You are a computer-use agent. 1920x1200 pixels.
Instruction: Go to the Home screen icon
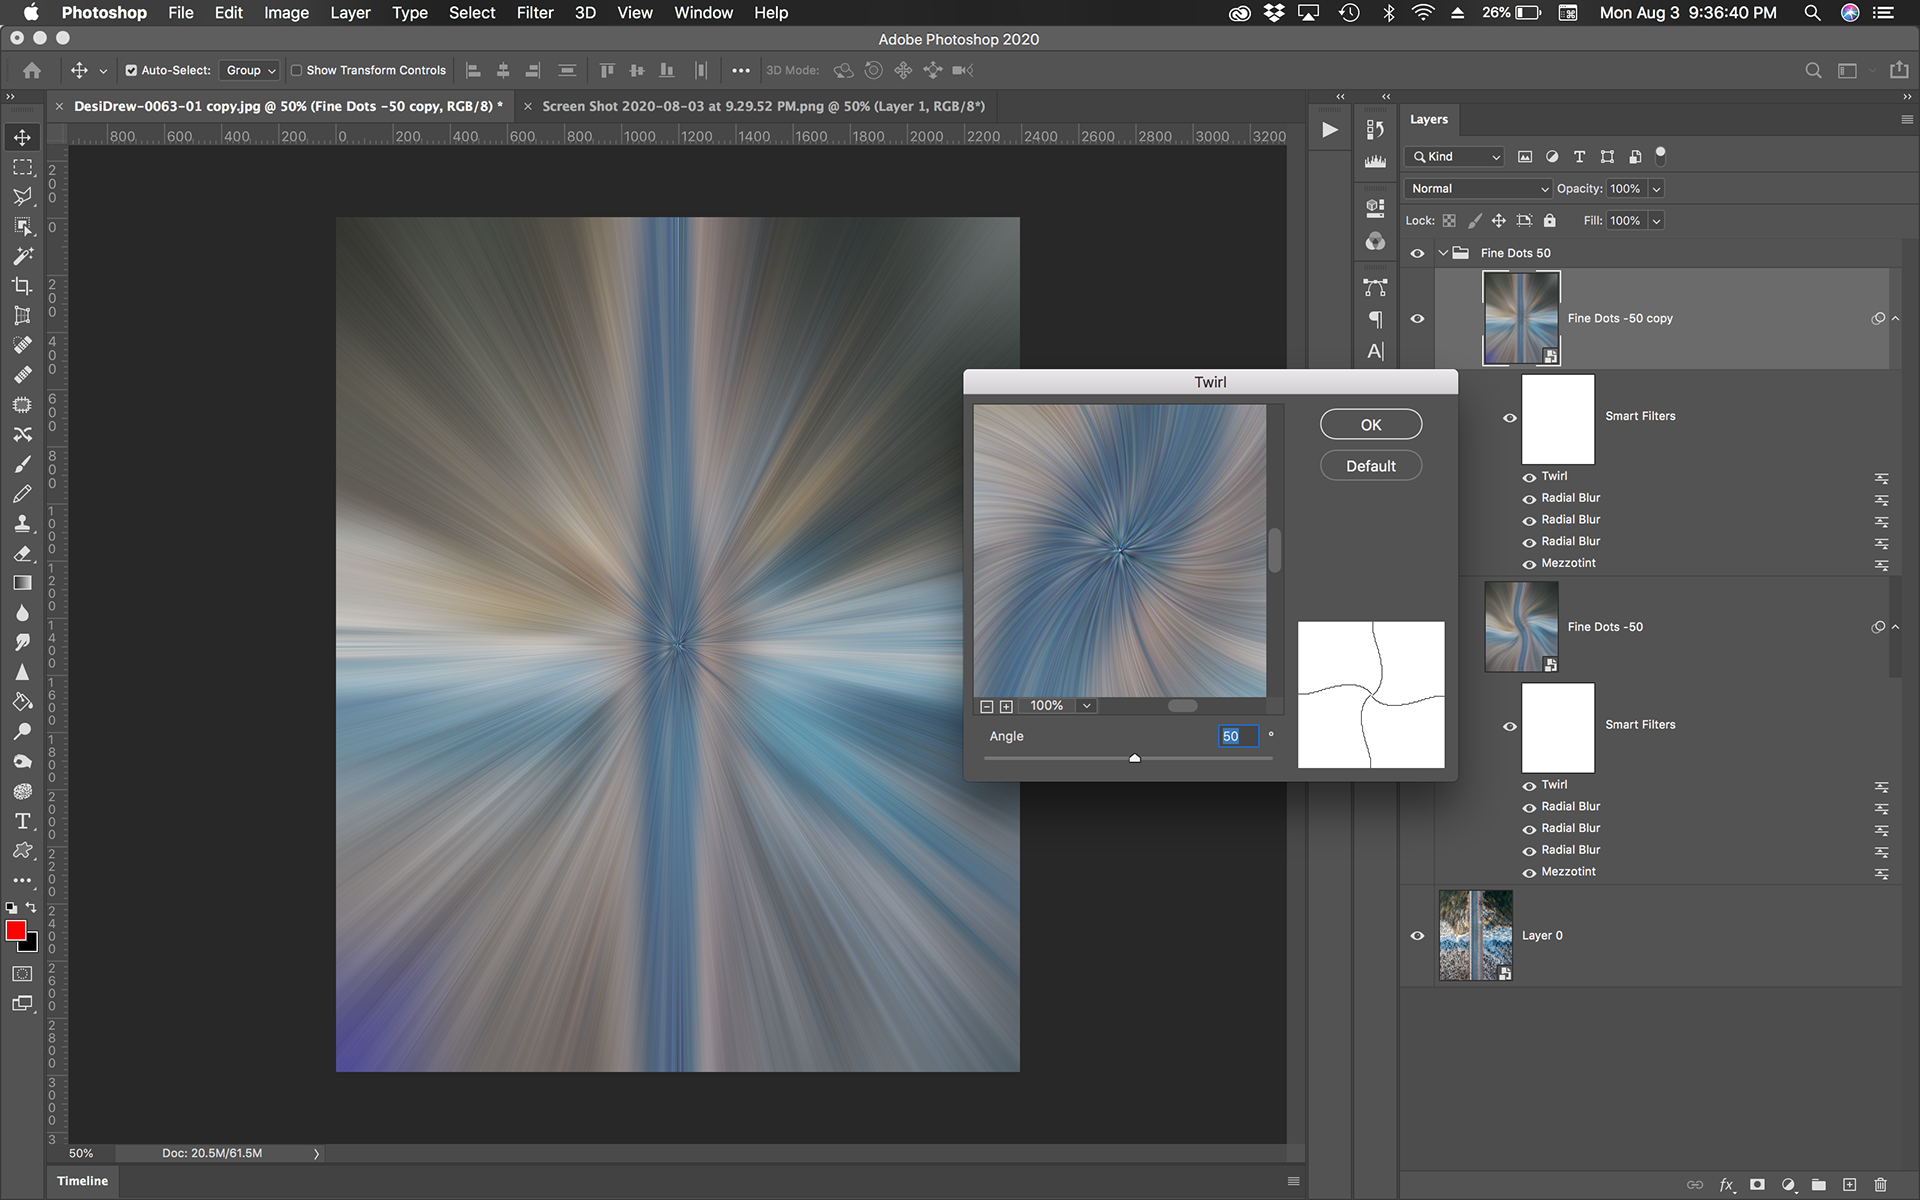(32, 70)
